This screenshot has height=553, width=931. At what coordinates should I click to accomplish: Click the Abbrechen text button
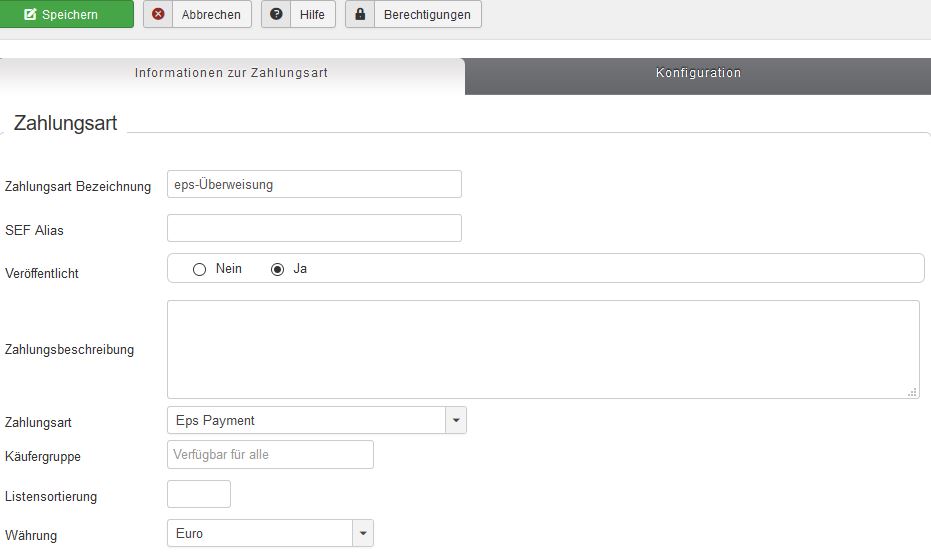(211, 14)
